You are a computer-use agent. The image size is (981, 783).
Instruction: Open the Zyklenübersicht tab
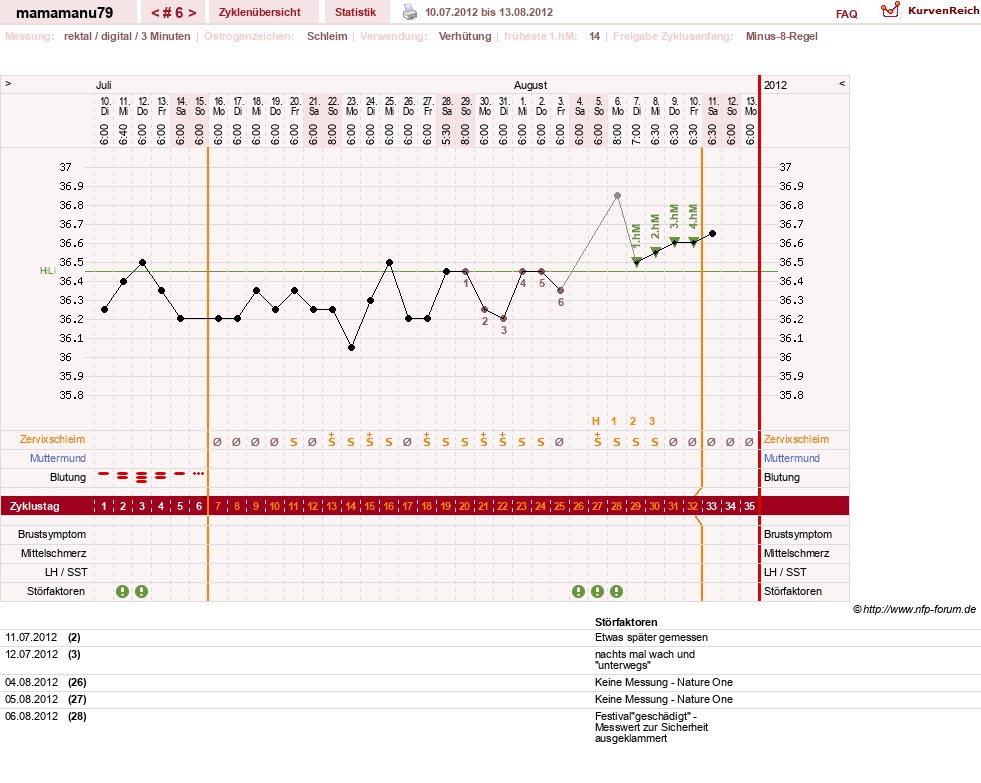[x=260, y=12]
